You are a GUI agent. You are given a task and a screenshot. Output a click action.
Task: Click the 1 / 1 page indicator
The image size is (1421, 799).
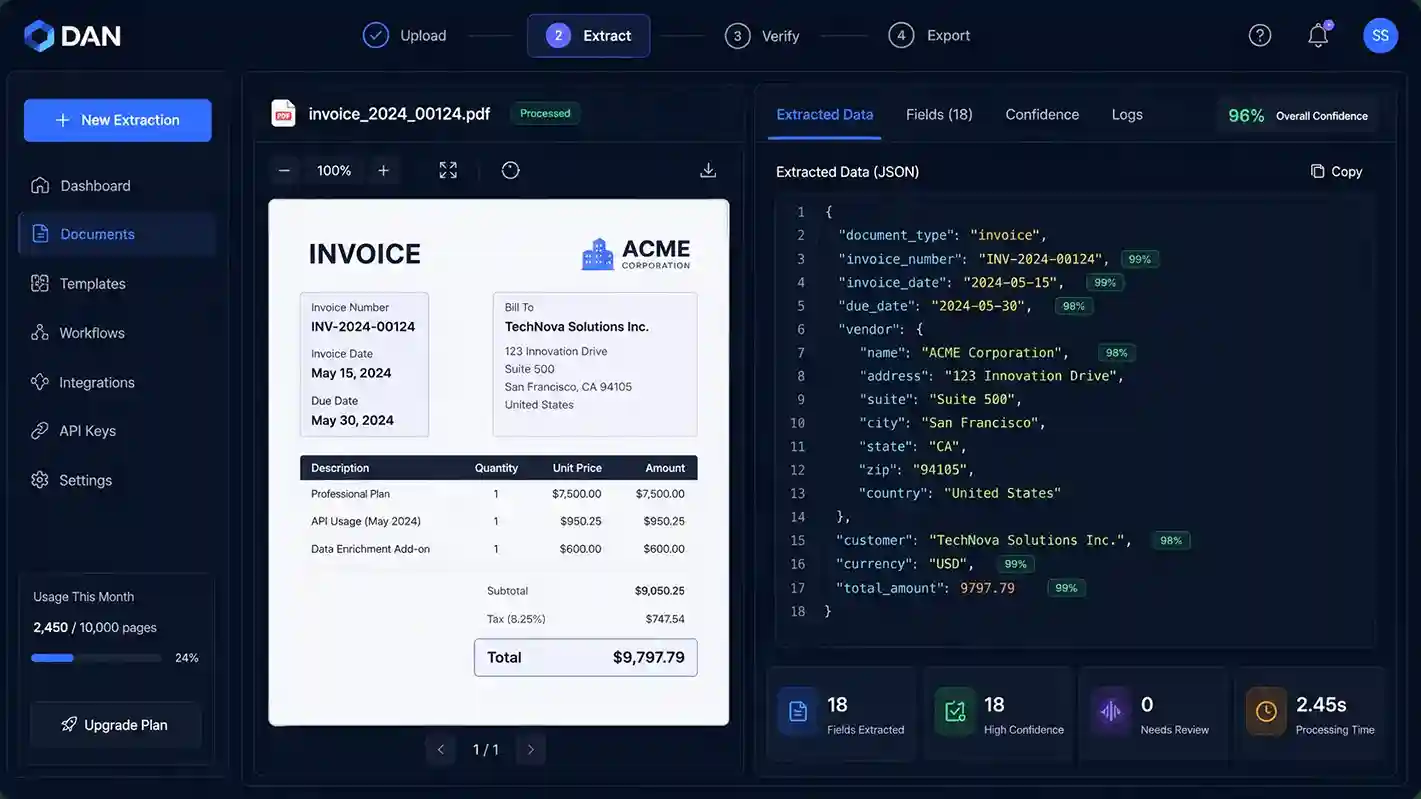[486, 750]
